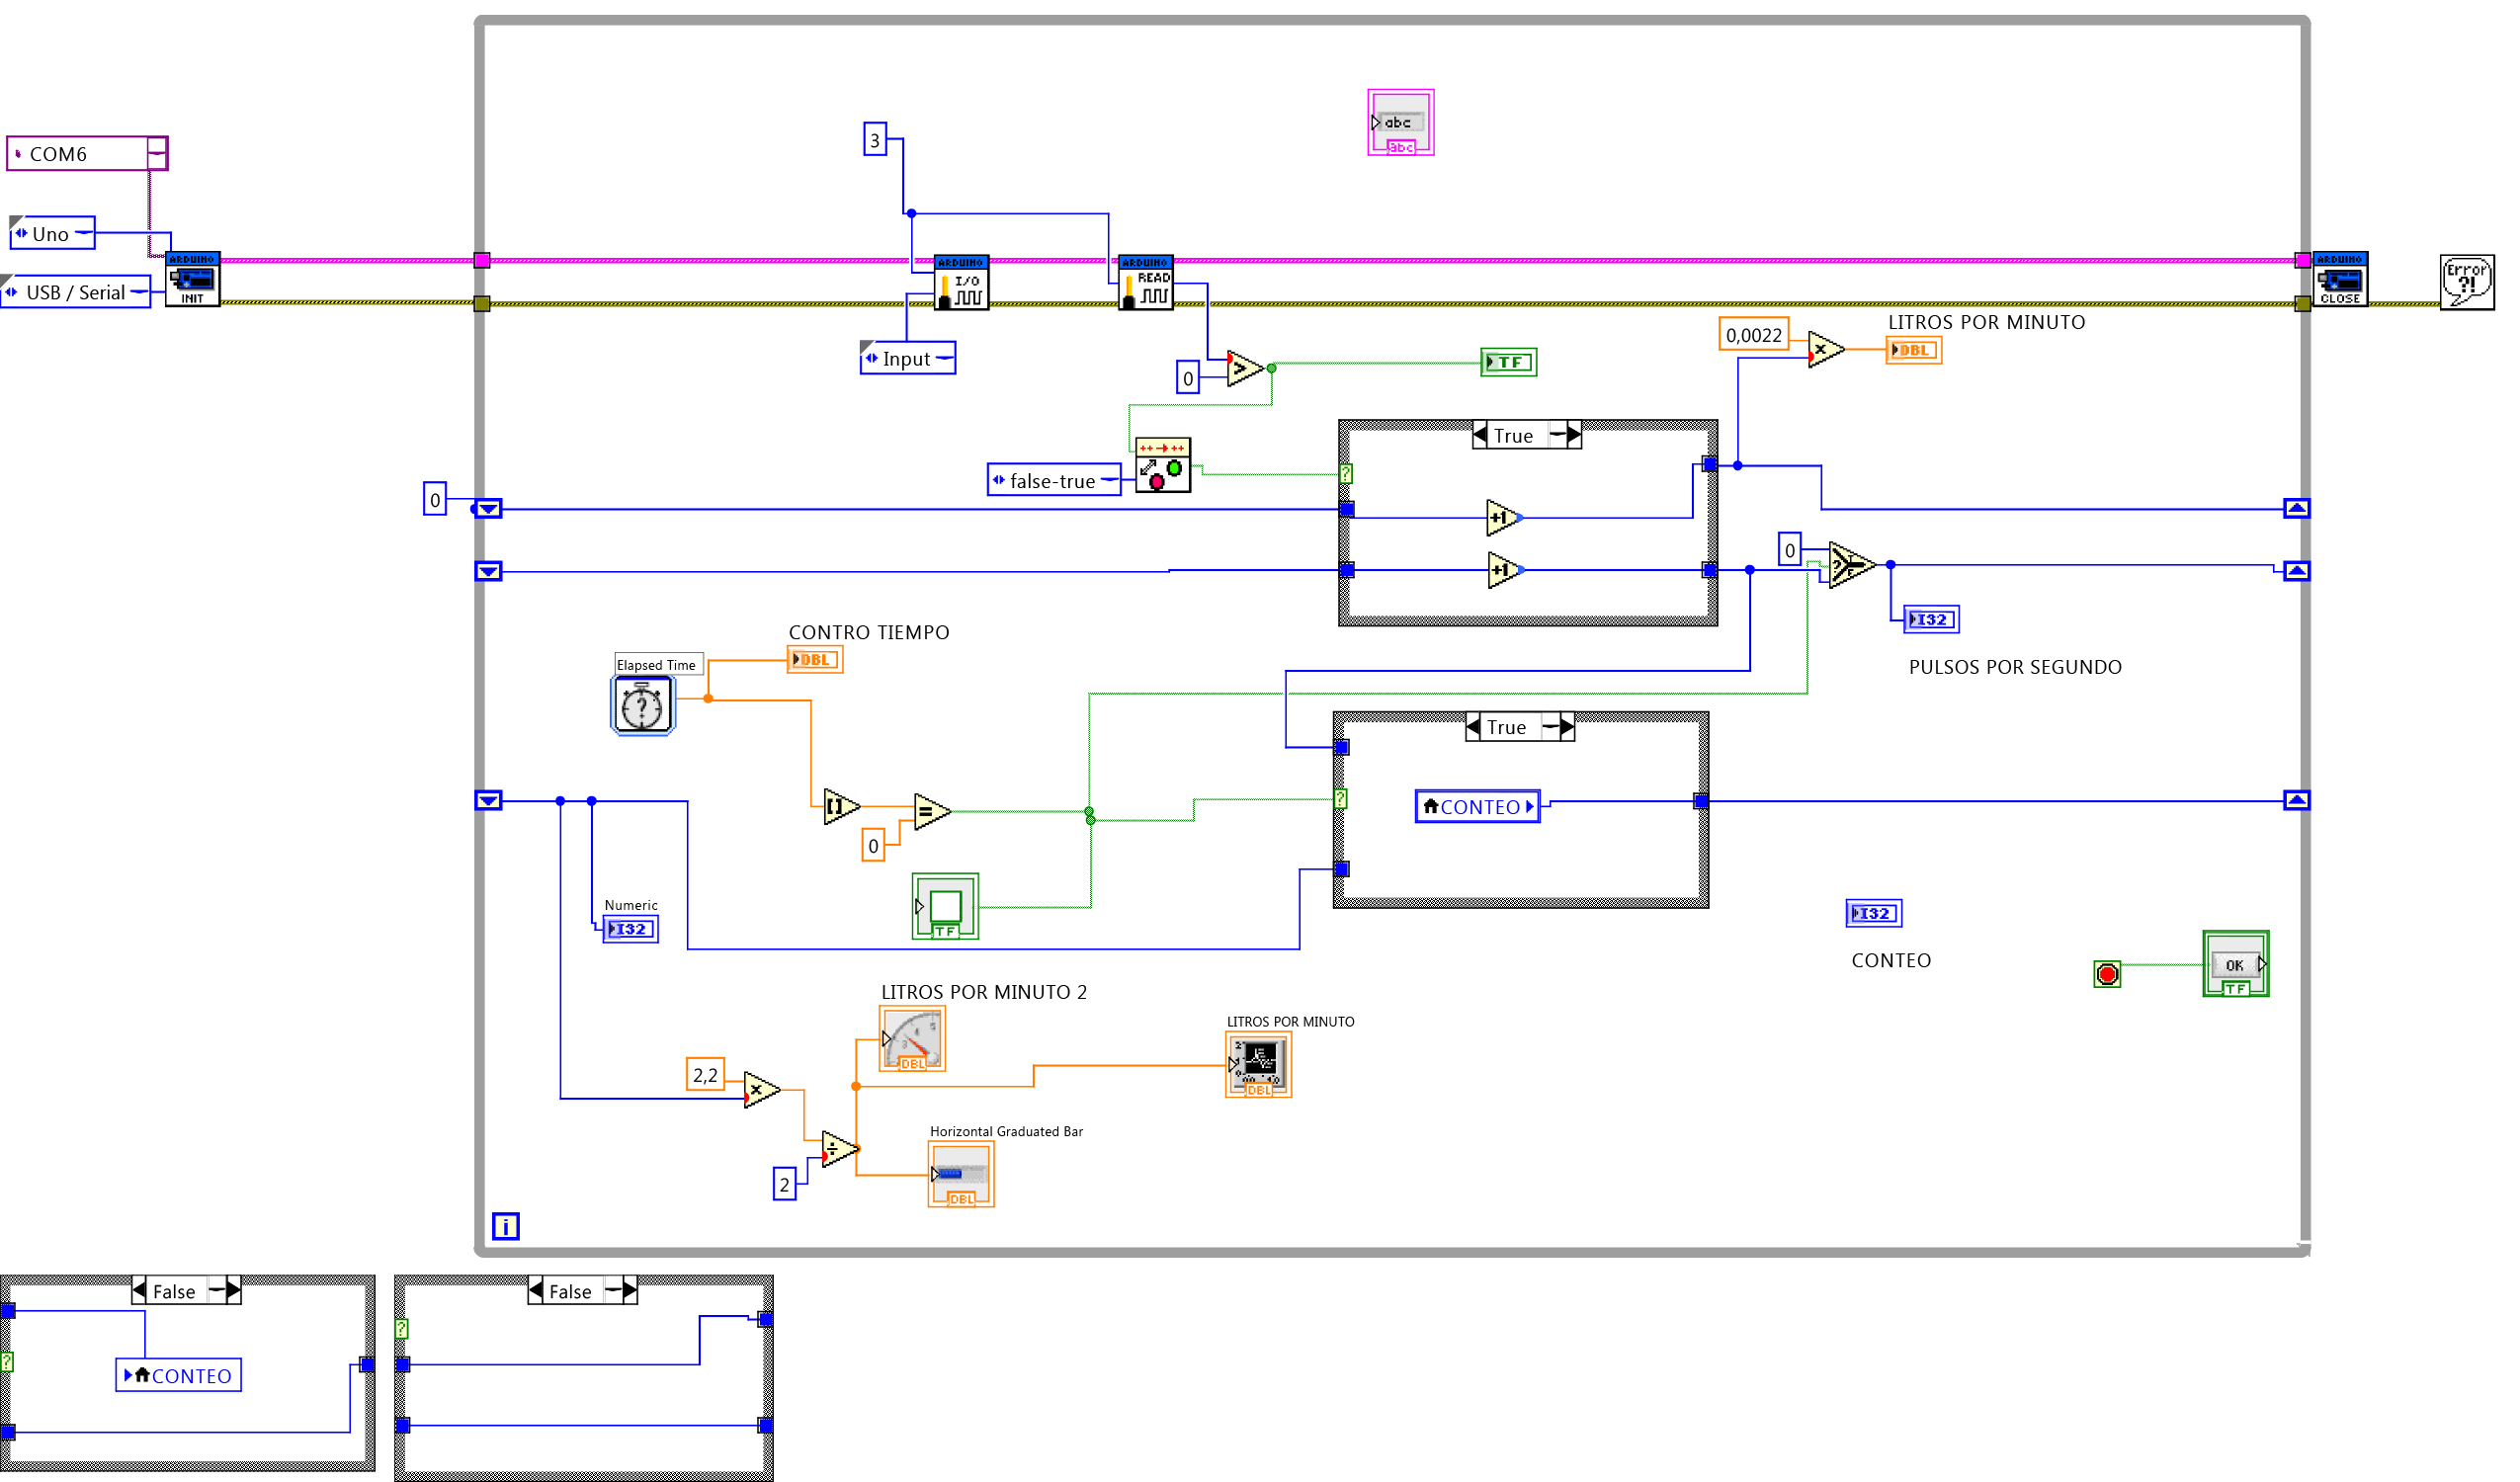This screenshot has height=1482, width=2520.
Task: Click the lower increment node in True case
Action: [x=1505, y=570]
